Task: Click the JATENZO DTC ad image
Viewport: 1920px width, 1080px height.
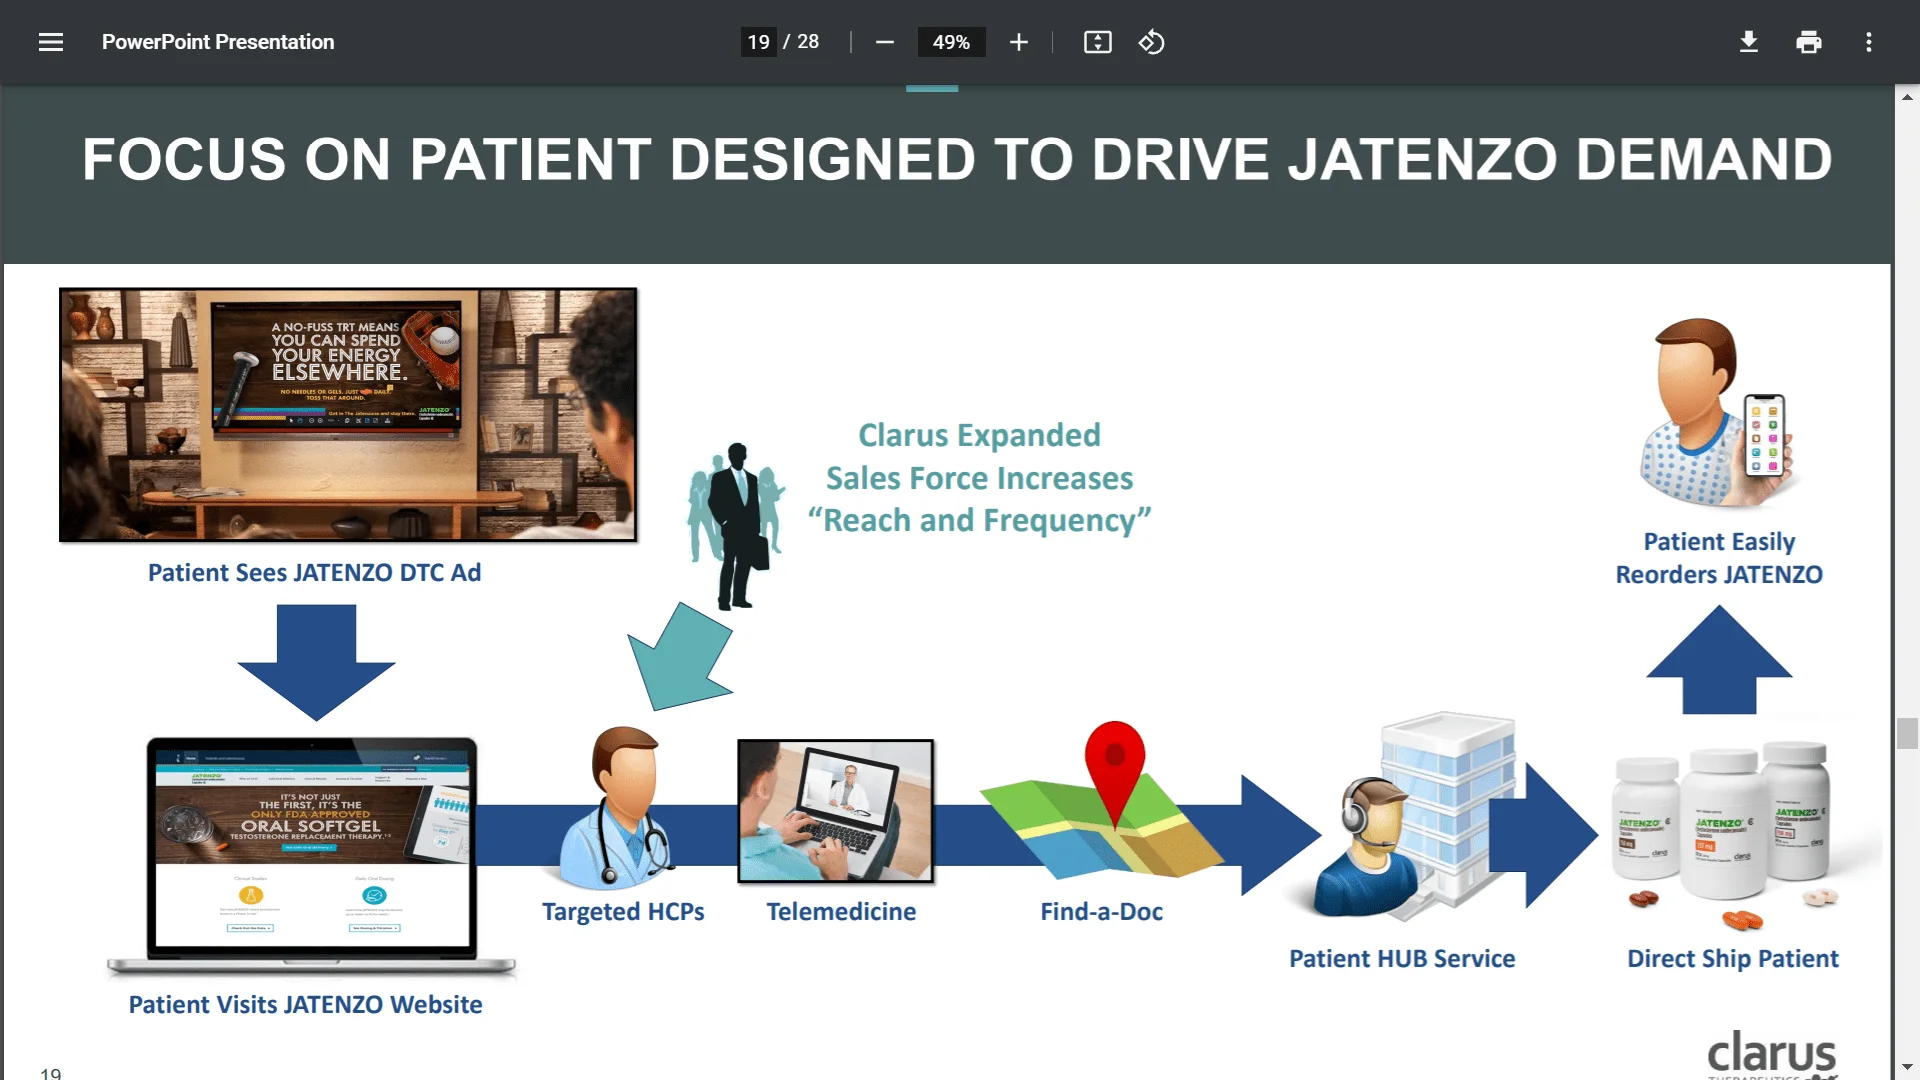Action: click(348, 415)
